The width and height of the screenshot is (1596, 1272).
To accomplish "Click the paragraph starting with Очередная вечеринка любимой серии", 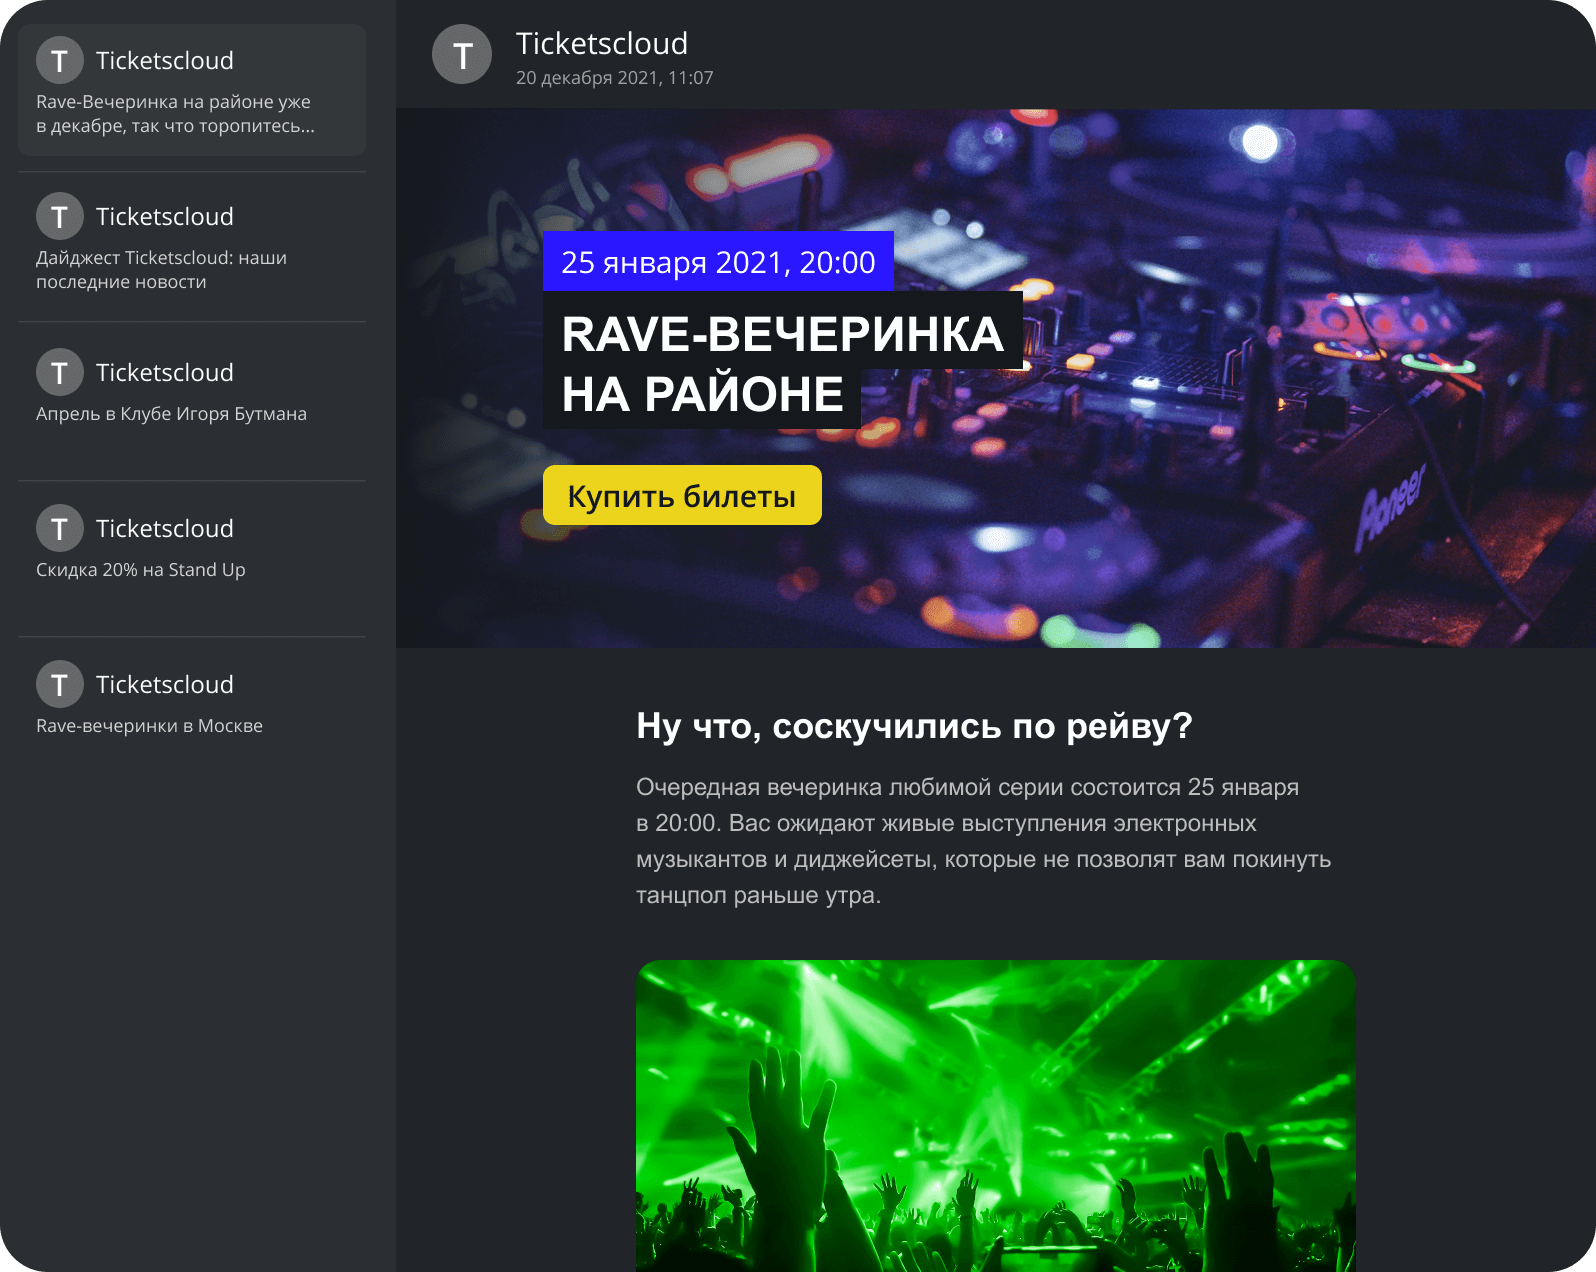I will click(x=984, y=841).
